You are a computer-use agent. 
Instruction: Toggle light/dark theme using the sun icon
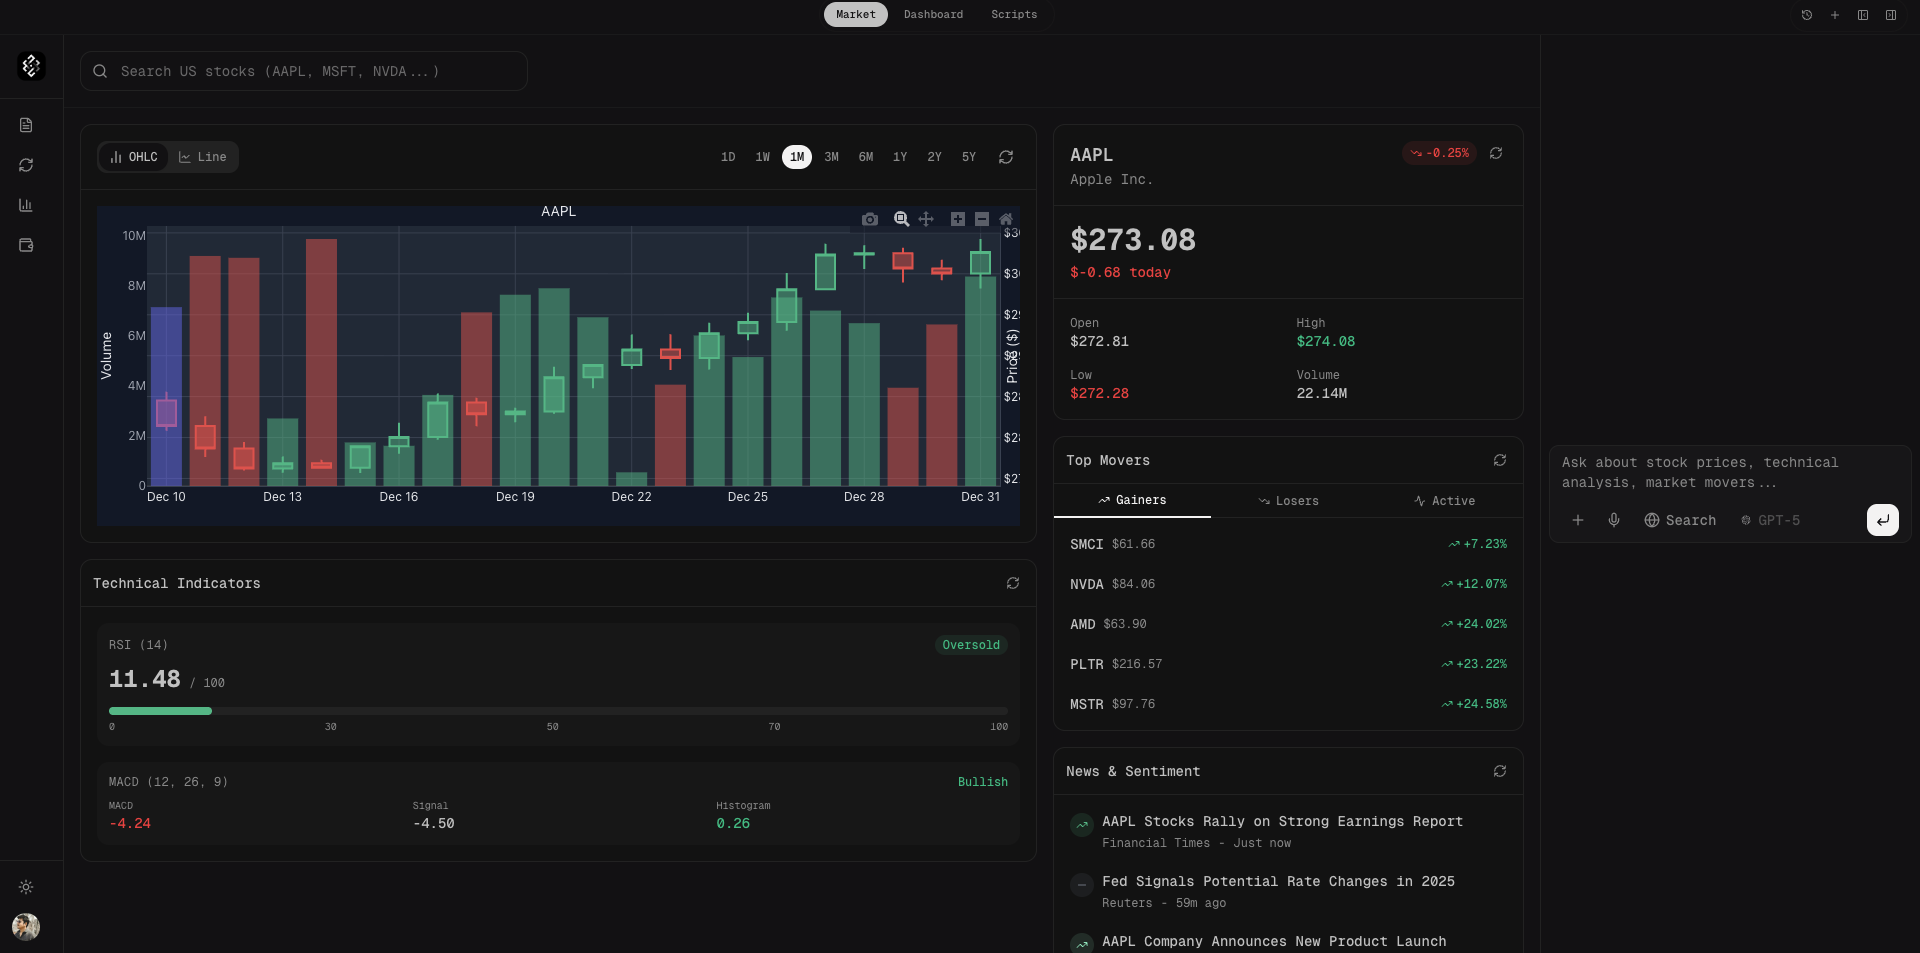click(x=26, y=887)
